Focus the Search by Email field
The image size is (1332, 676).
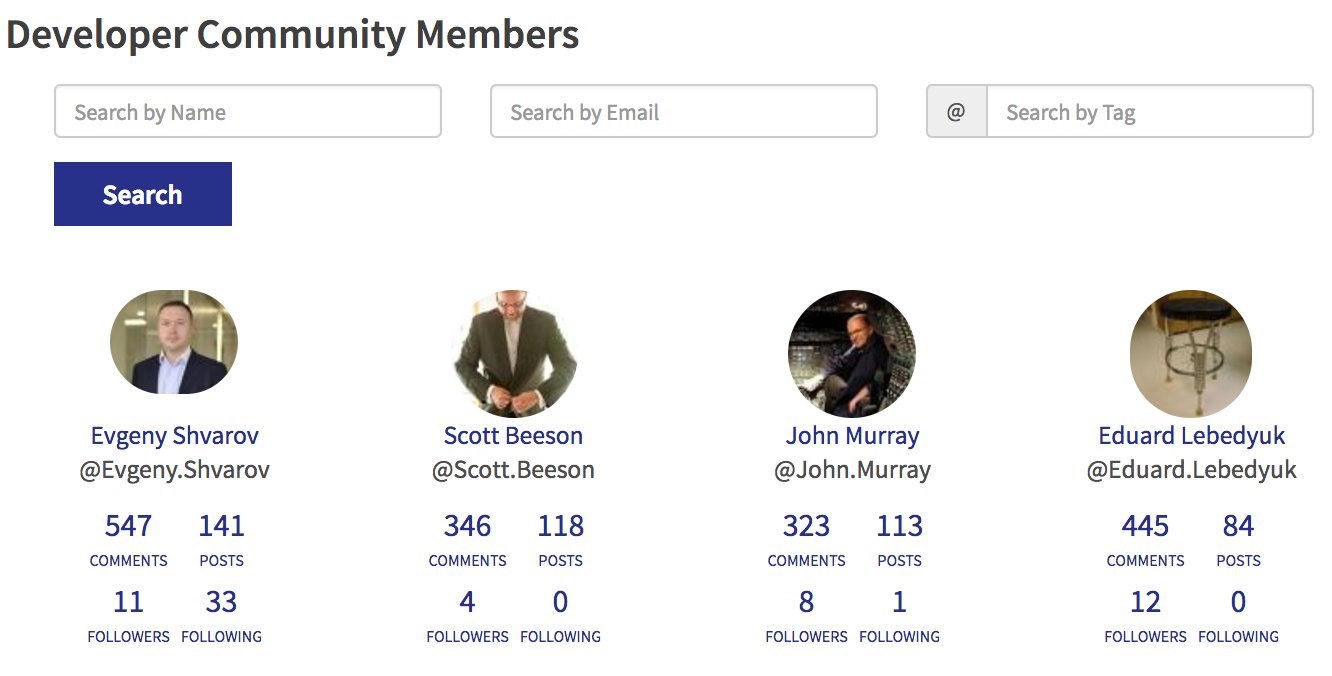pos(684,111)
